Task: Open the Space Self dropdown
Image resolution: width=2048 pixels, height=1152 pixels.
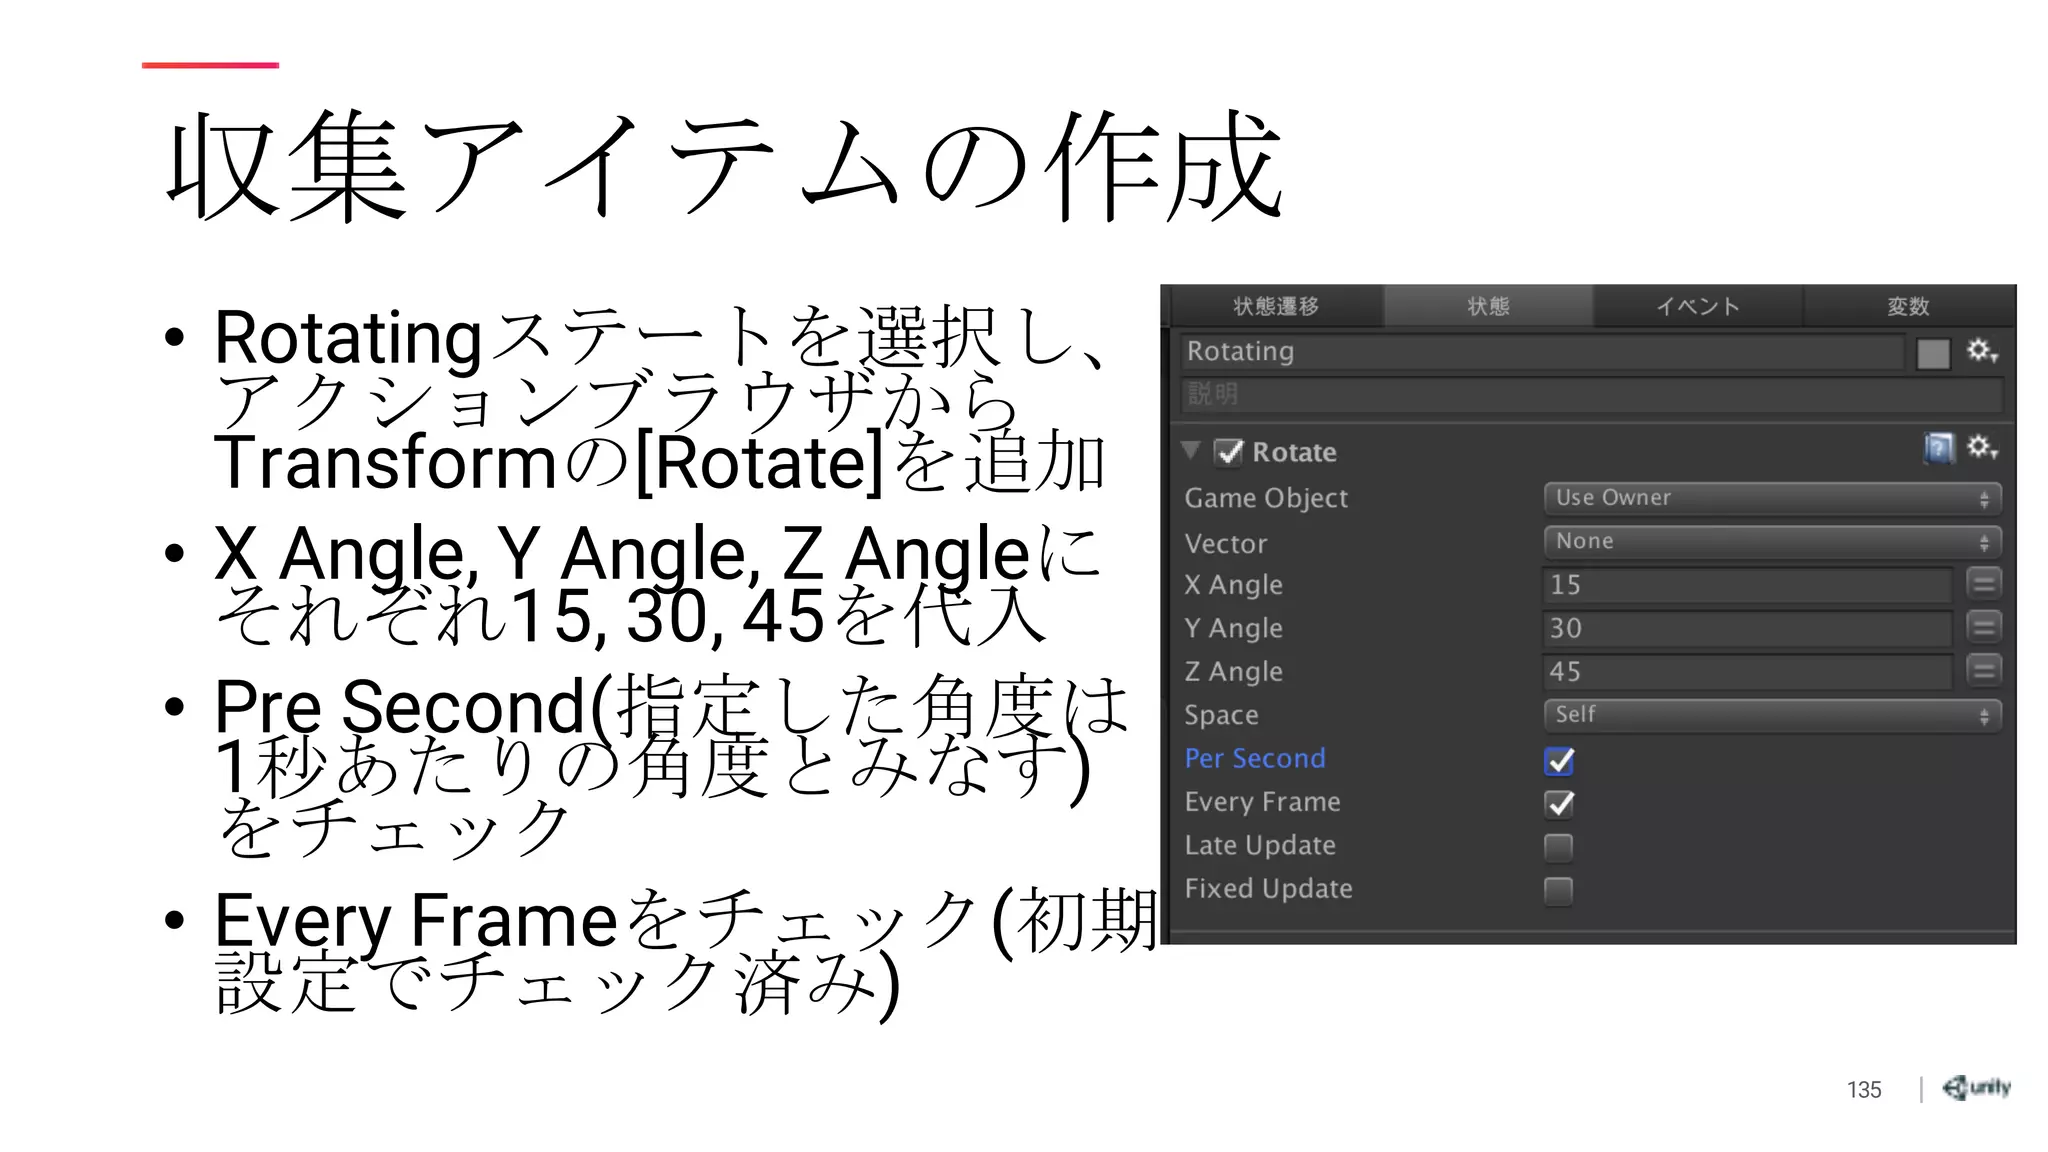Action: pyautogui.click(x=1771, y=715)
